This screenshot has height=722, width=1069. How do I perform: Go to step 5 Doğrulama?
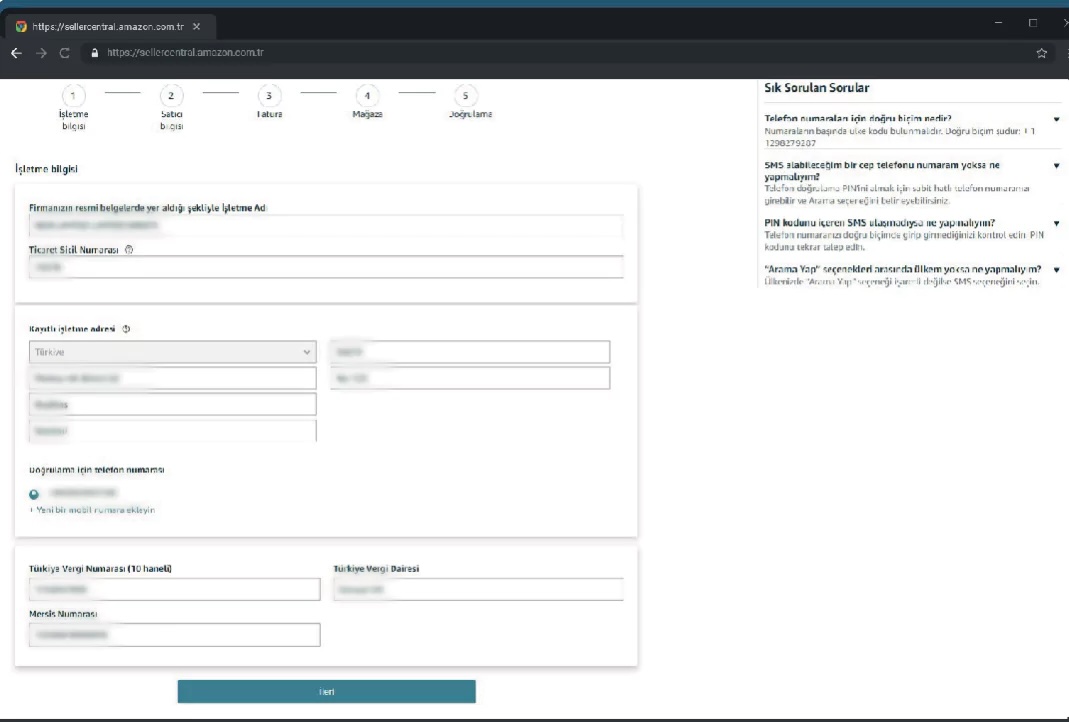[x=469, y=102]
